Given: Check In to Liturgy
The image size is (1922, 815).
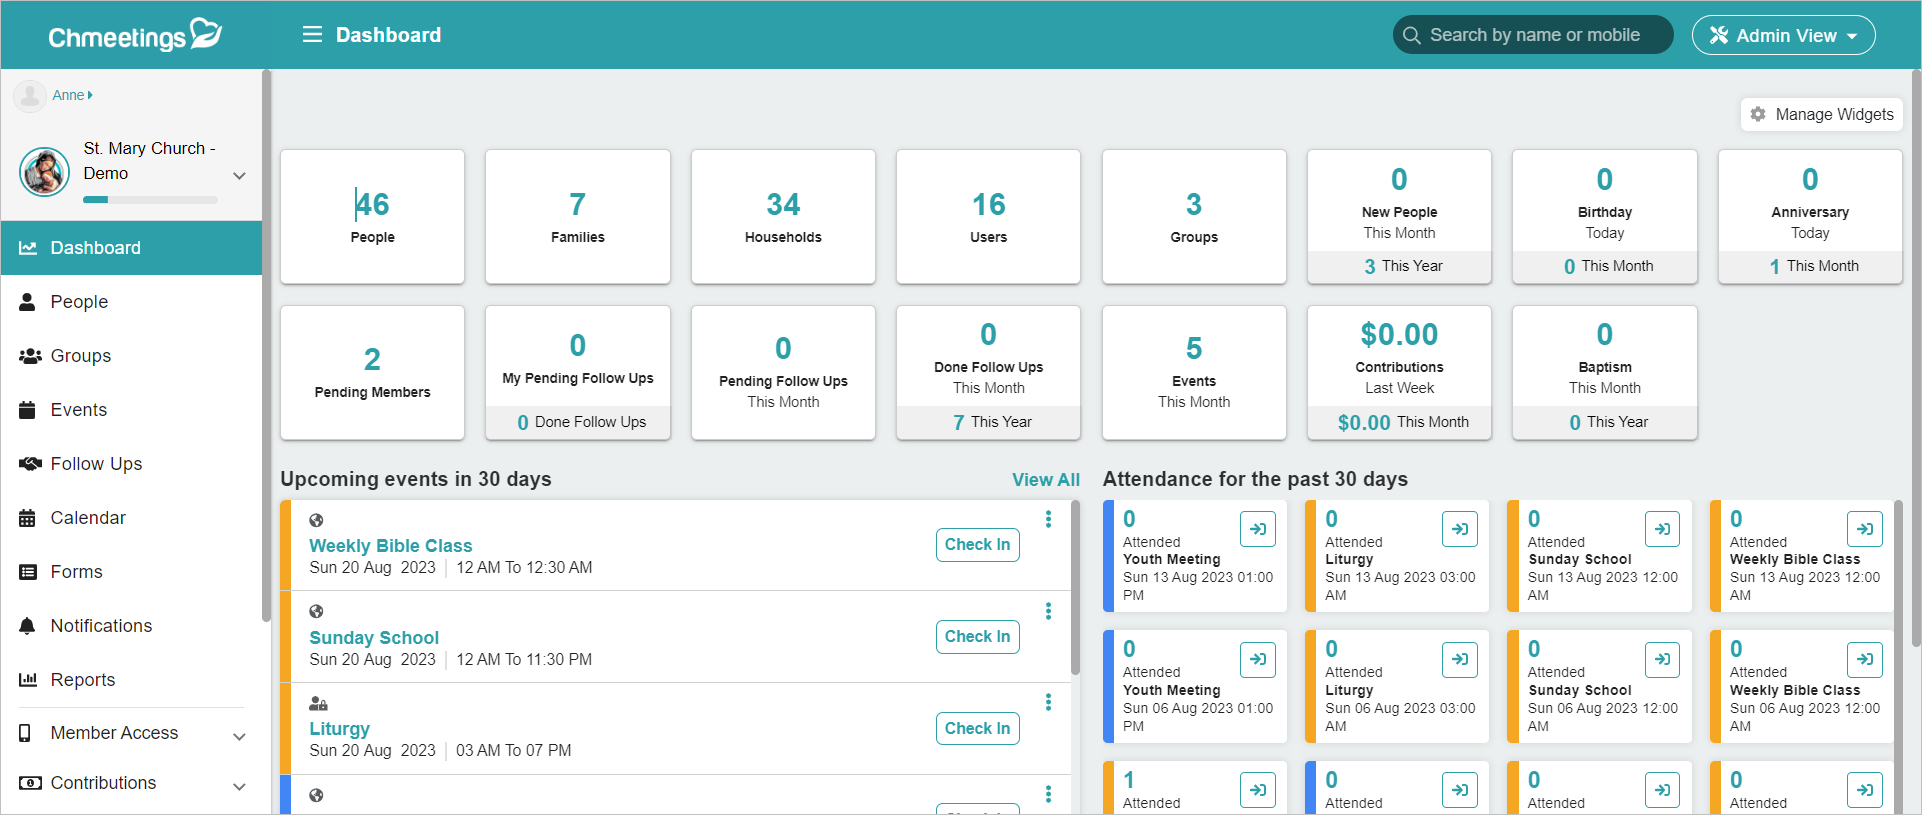Looking at the screenshot, I should (977, 729).
